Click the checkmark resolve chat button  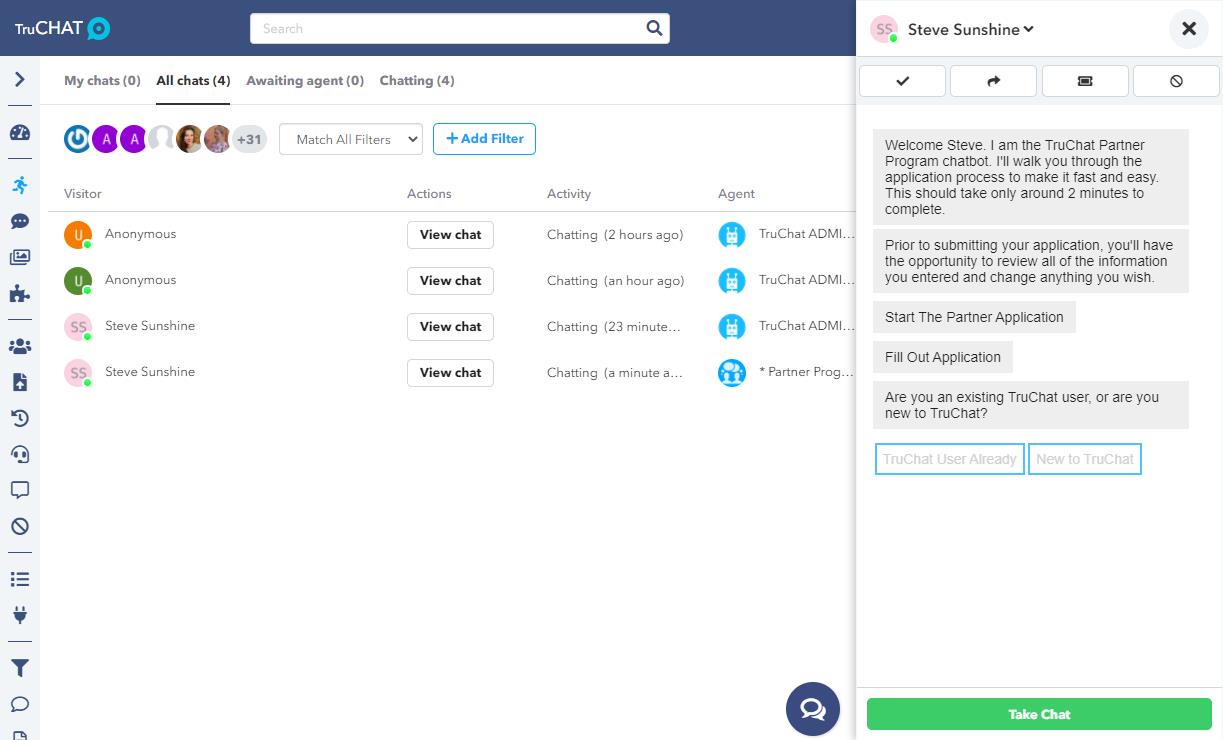(x=902, y=81)
